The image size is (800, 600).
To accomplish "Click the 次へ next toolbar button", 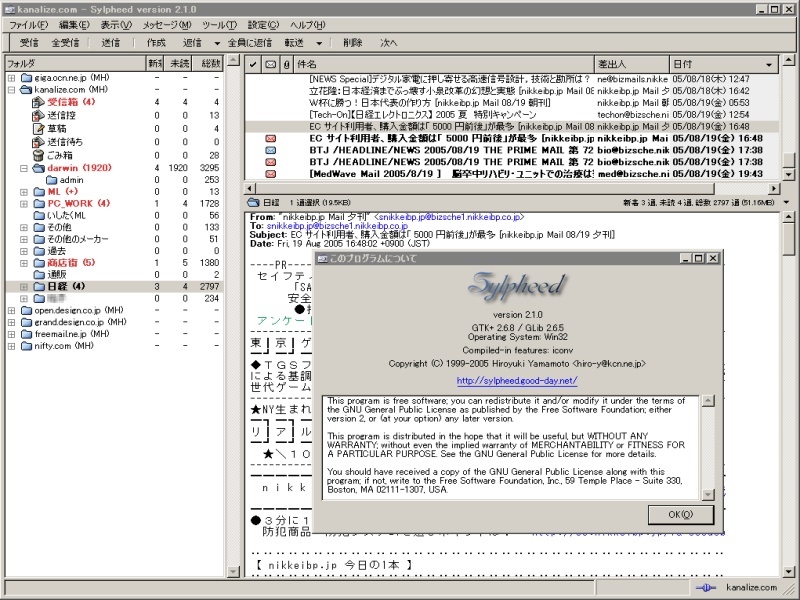I will [x=388, y=43].
